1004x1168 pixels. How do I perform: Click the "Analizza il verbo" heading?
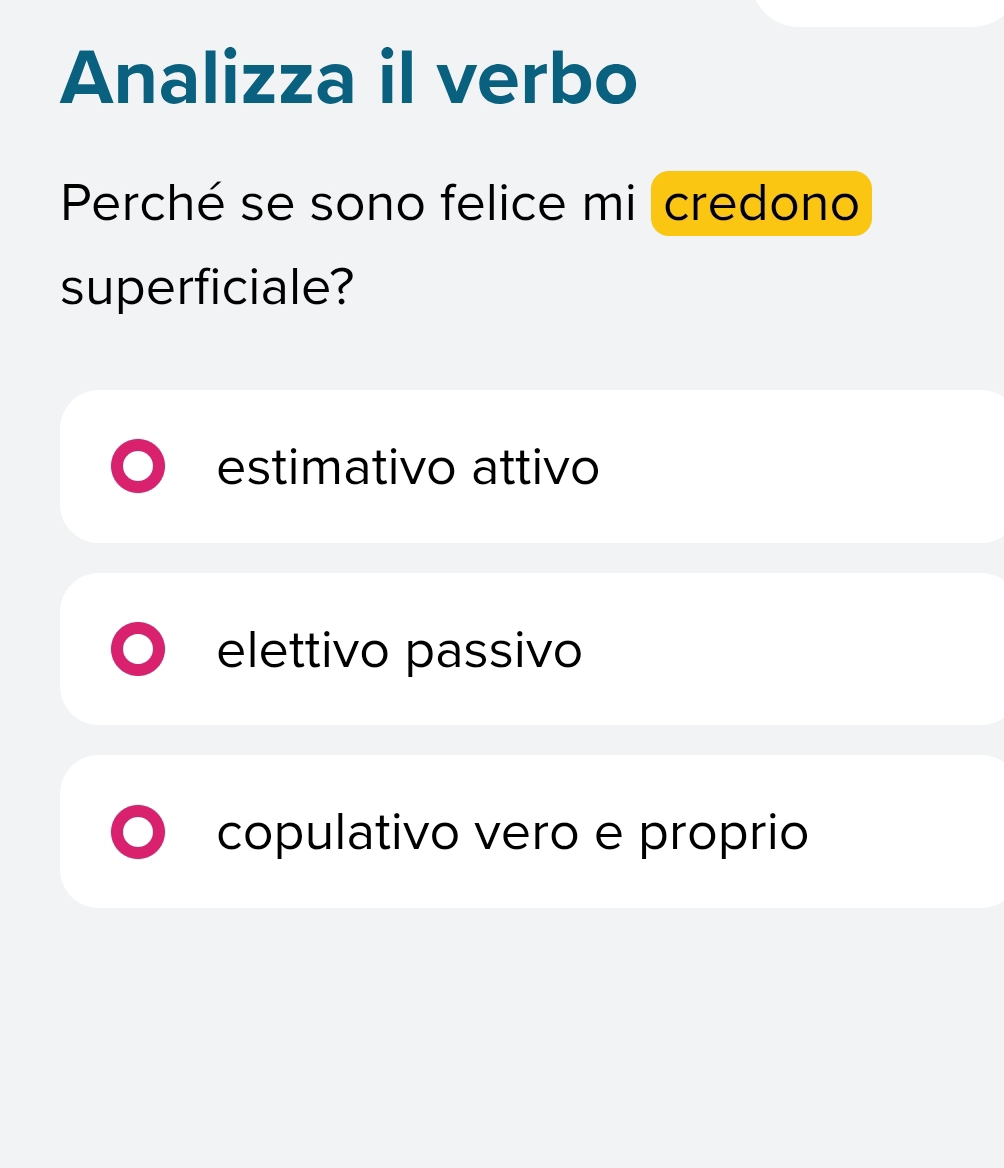(x=348, y=80)
